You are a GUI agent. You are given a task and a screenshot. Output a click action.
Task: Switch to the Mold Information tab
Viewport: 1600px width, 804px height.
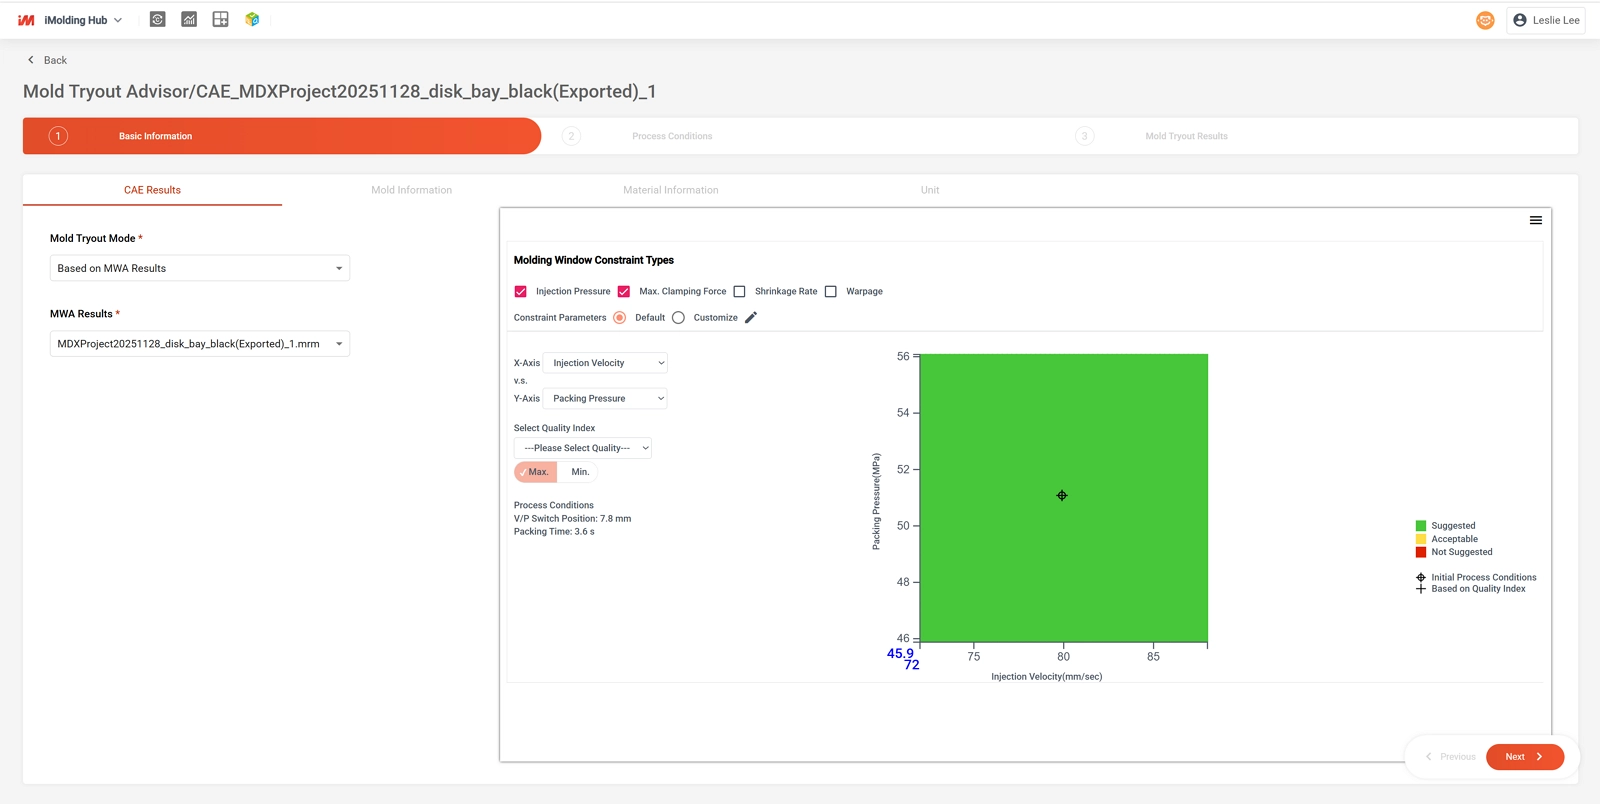click(411, 190)
